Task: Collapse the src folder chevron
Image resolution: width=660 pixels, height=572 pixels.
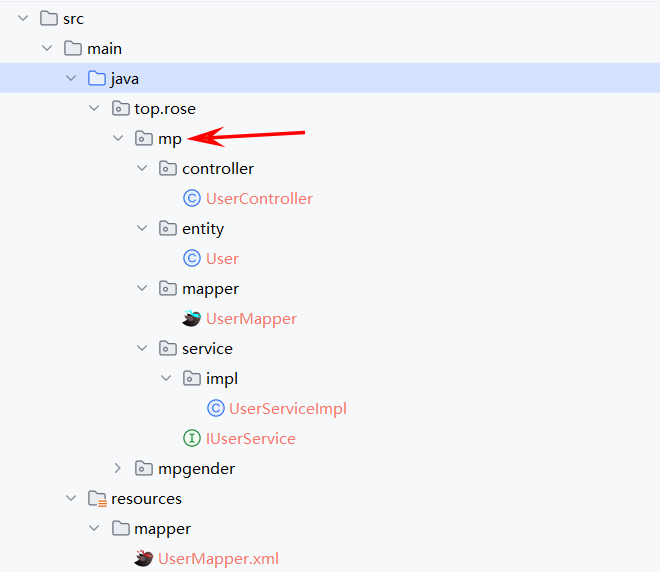Action: (23, 18)
